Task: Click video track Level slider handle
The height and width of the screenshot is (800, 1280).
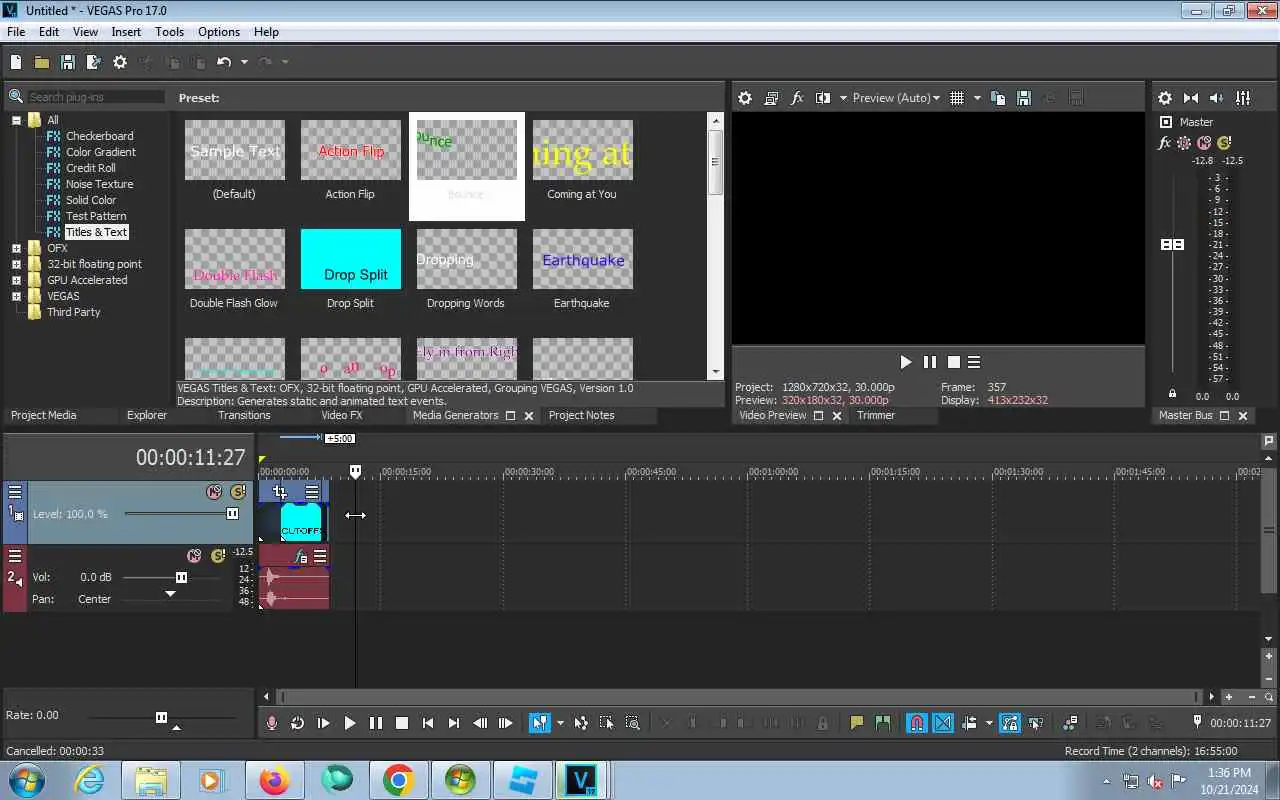Action: click(232, 514)
